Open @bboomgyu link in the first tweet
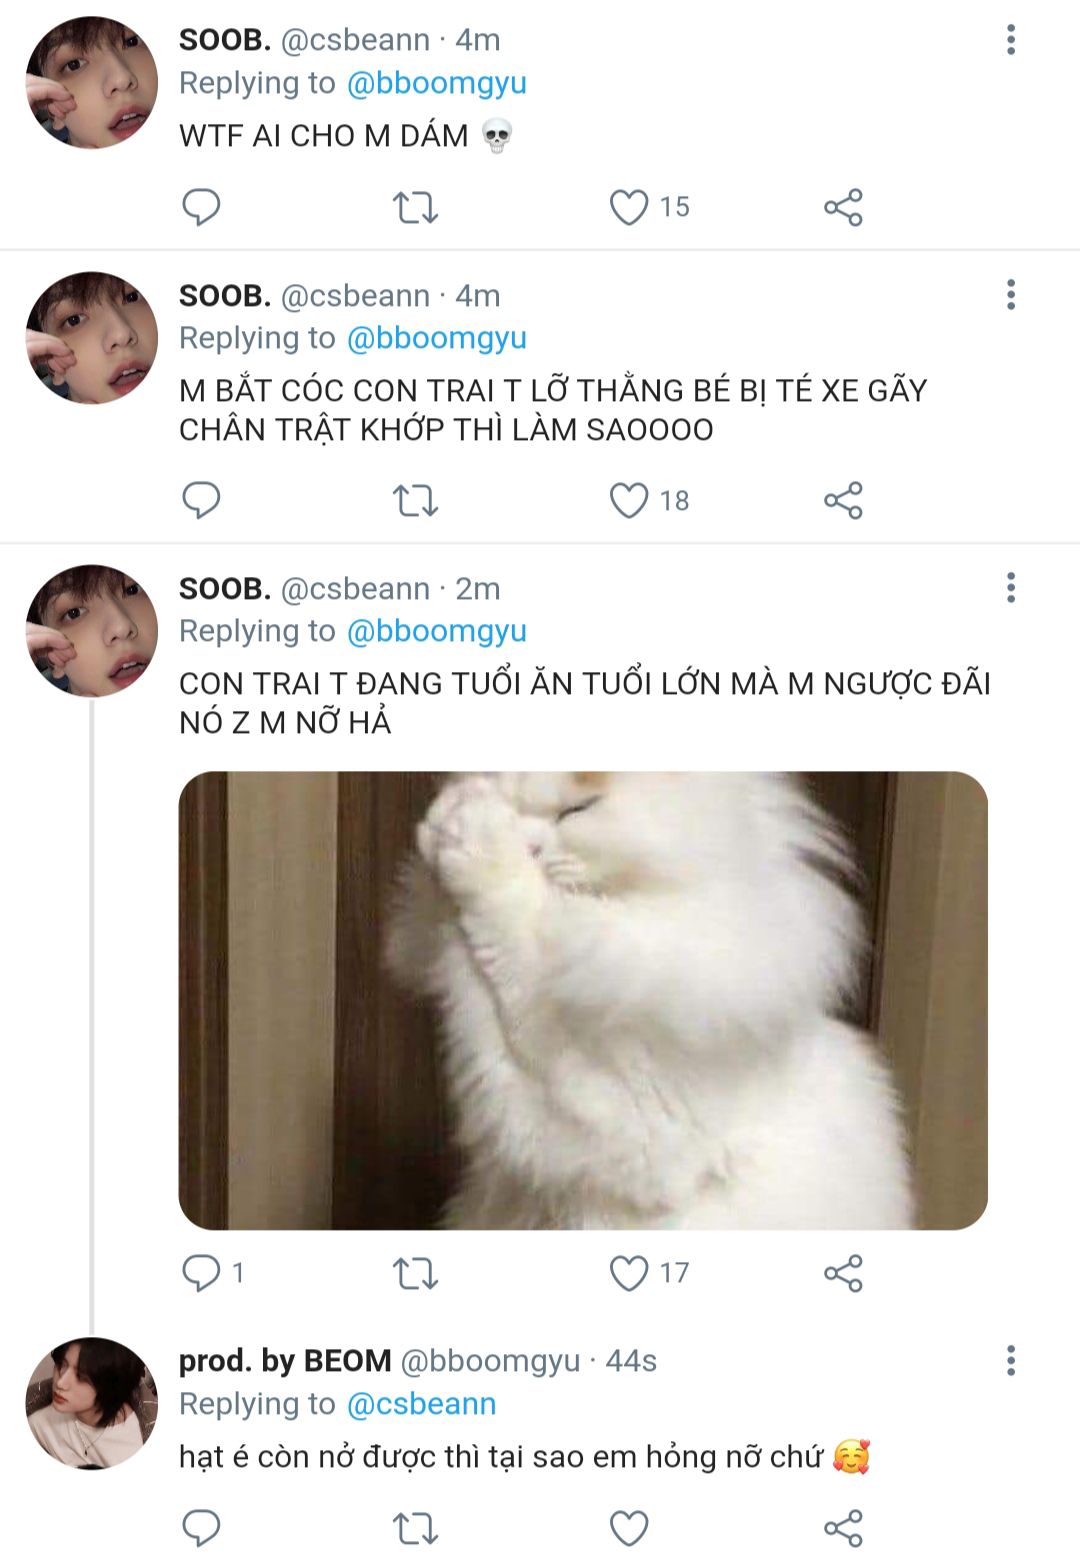This screenshot has height=1557, width=1080. 436,83
